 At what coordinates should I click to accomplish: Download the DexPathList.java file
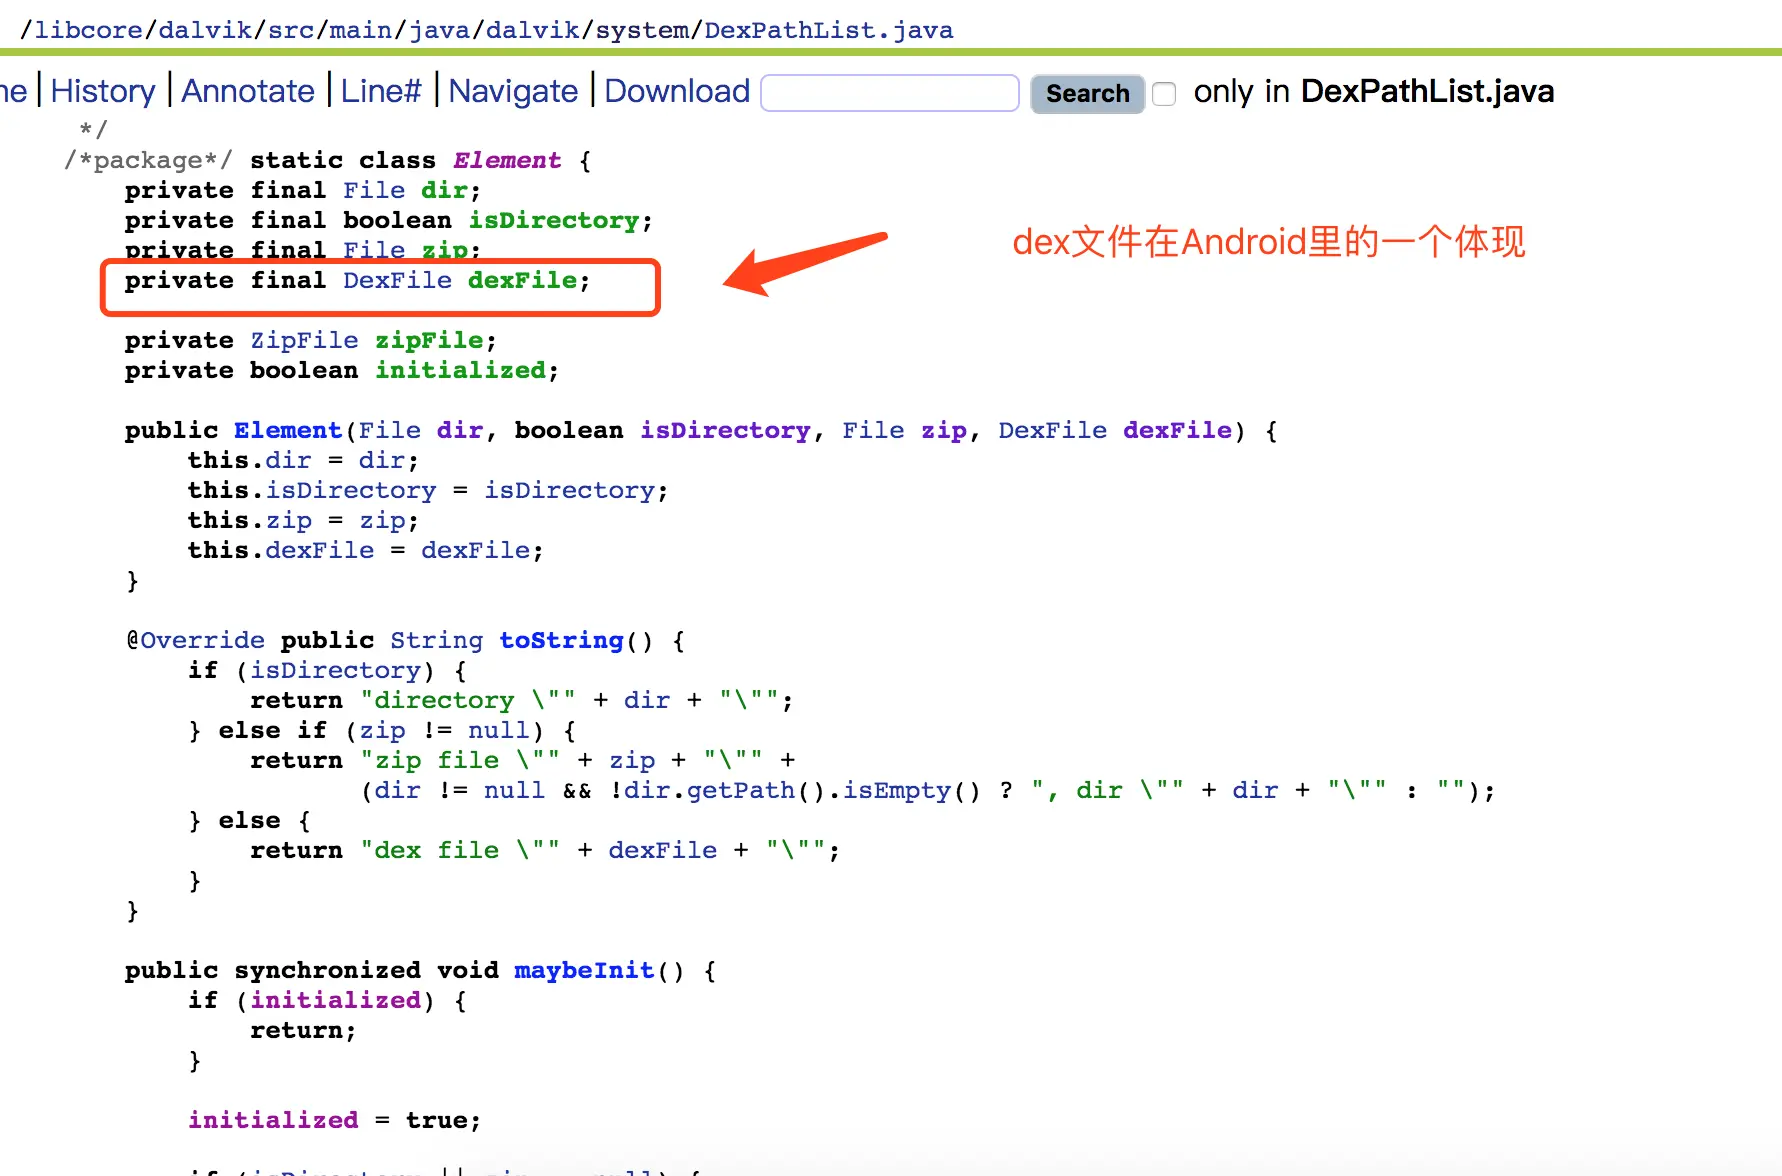pyautogui.click(x=677, y=91)
